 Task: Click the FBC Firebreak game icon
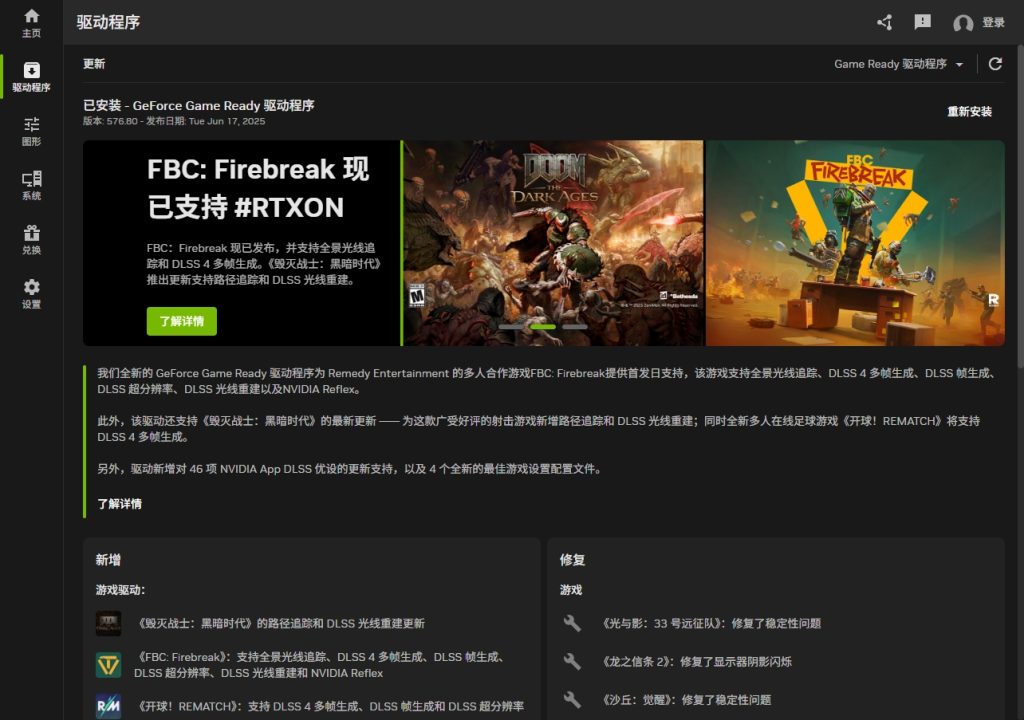coord(108,665)
